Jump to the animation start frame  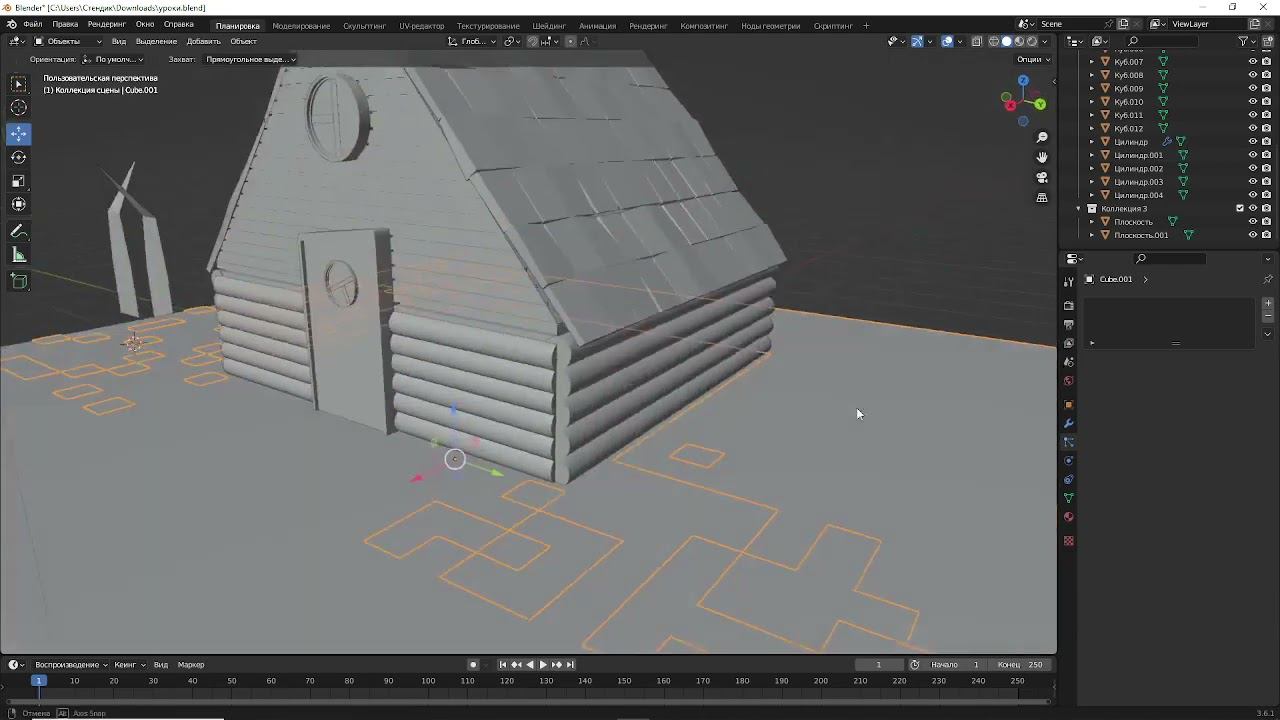pyautogui.click(x=503, y=665)
